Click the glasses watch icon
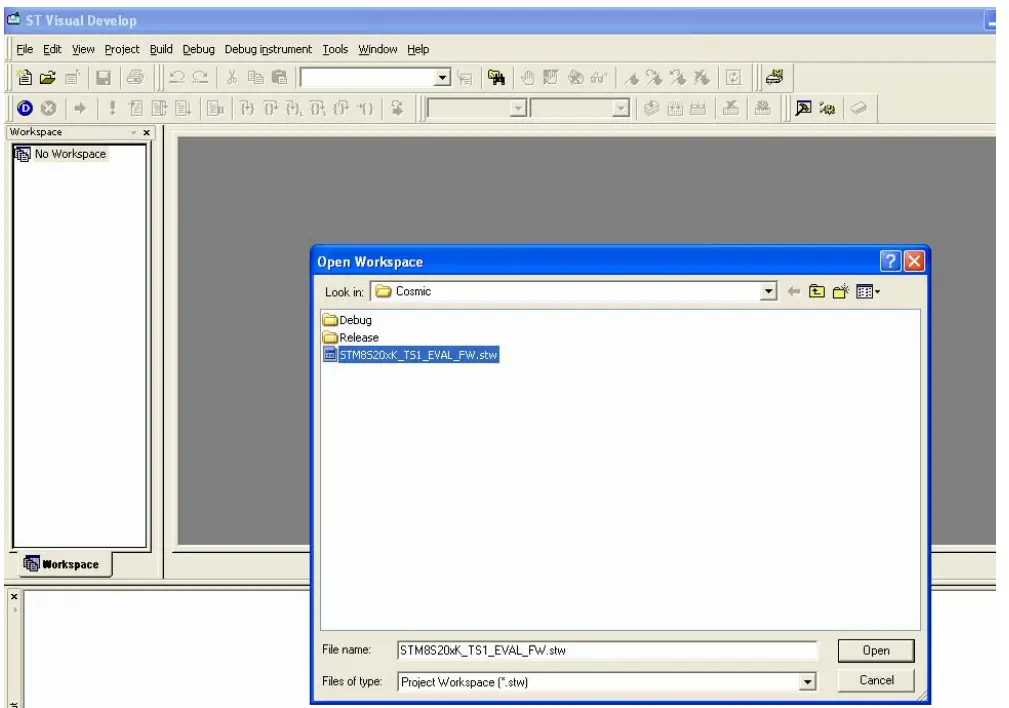Viewport: 1009px width, 708px height. [598, 78]
